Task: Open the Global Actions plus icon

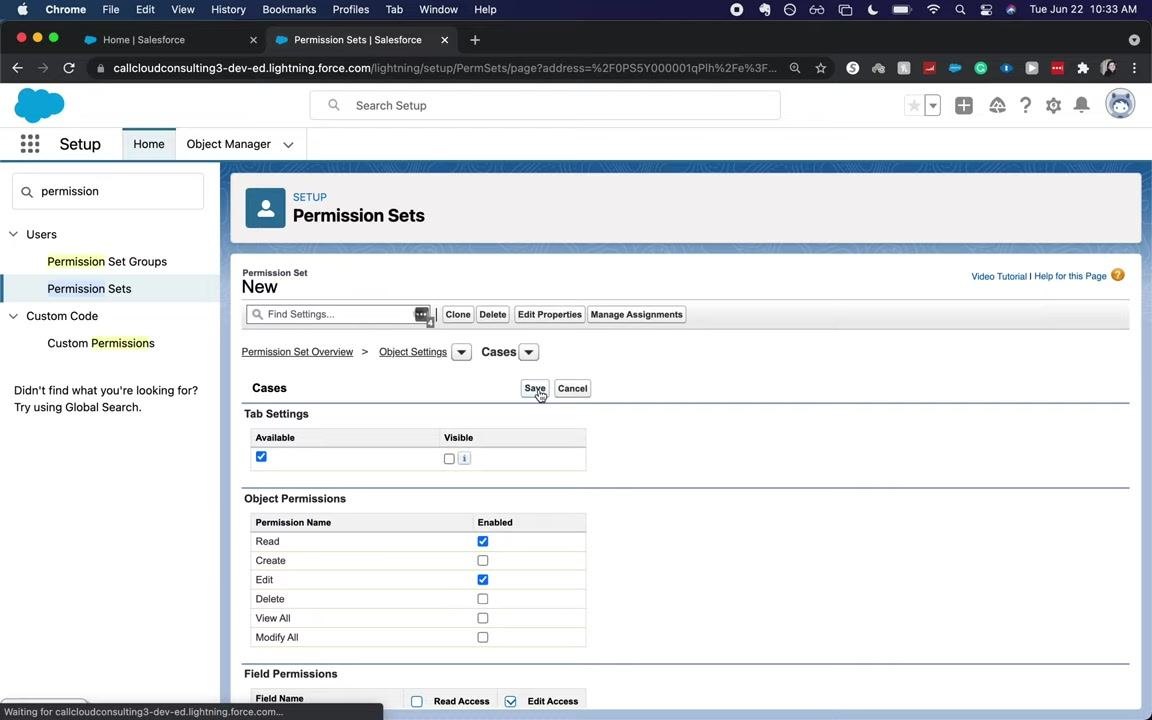Action: click(x=964, y=106)
